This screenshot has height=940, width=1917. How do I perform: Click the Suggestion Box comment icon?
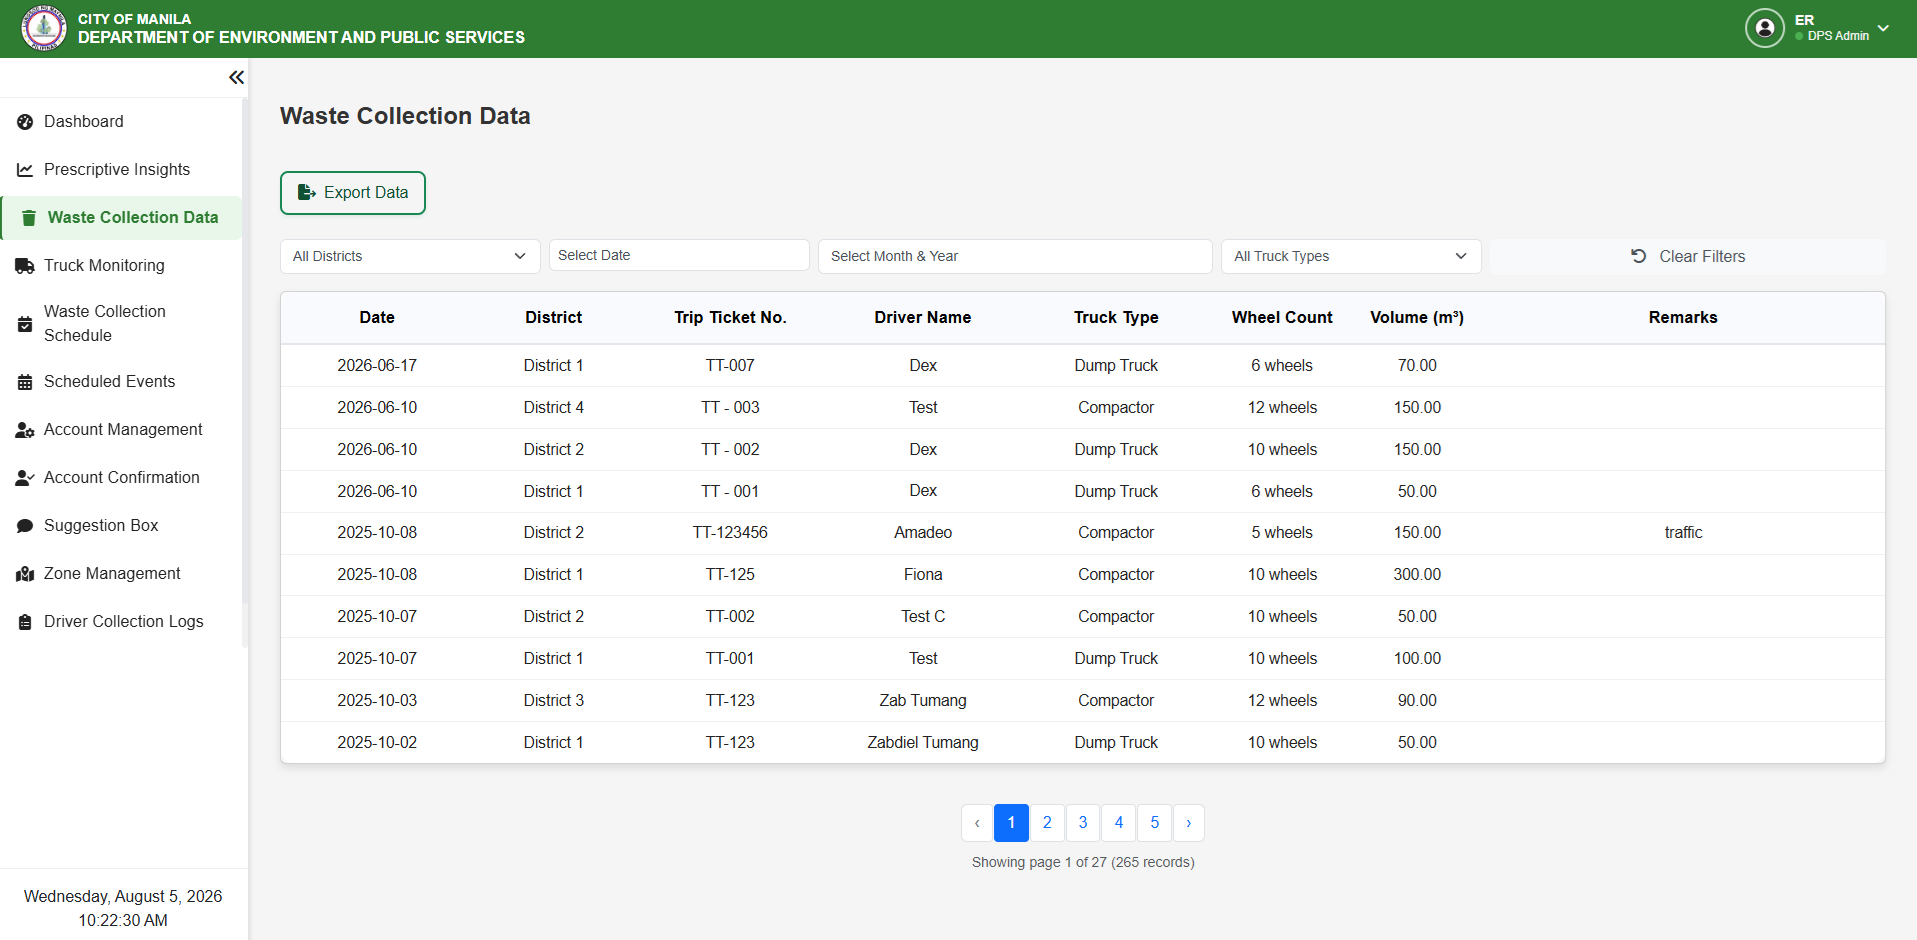coord(25,526)
